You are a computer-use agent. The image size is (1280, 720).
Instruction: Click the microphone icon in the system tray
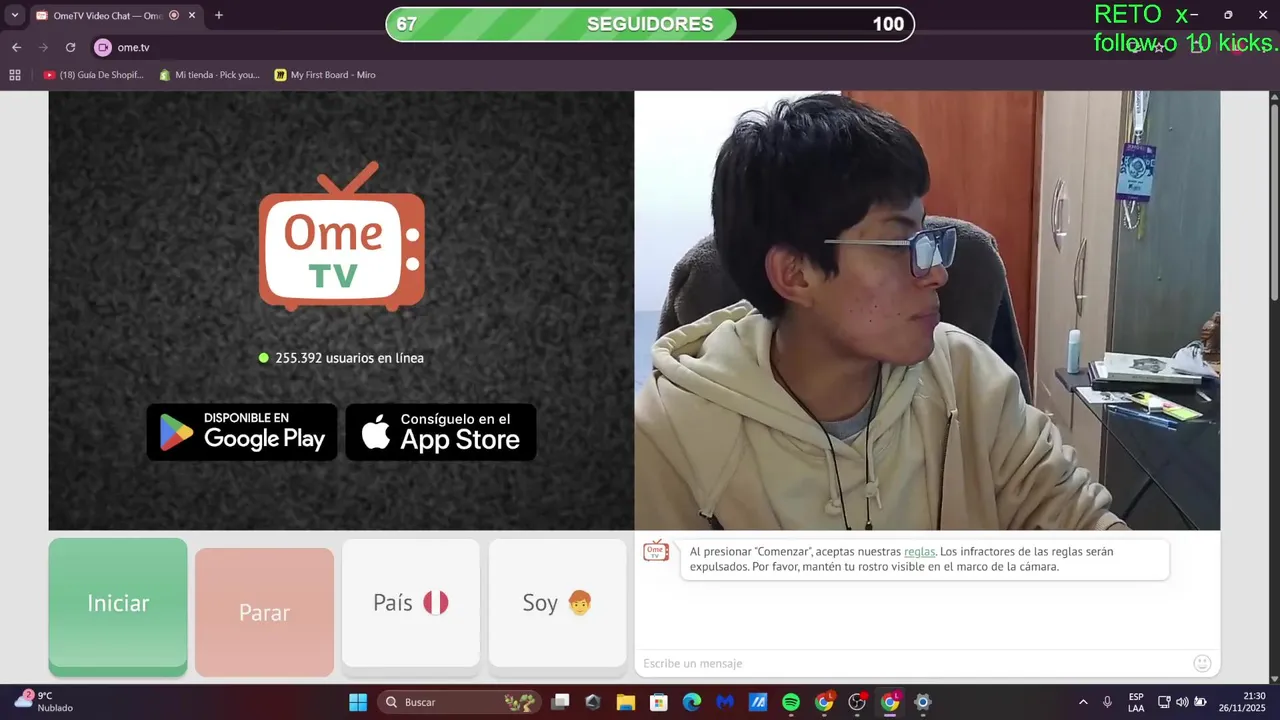[1107, 702]
